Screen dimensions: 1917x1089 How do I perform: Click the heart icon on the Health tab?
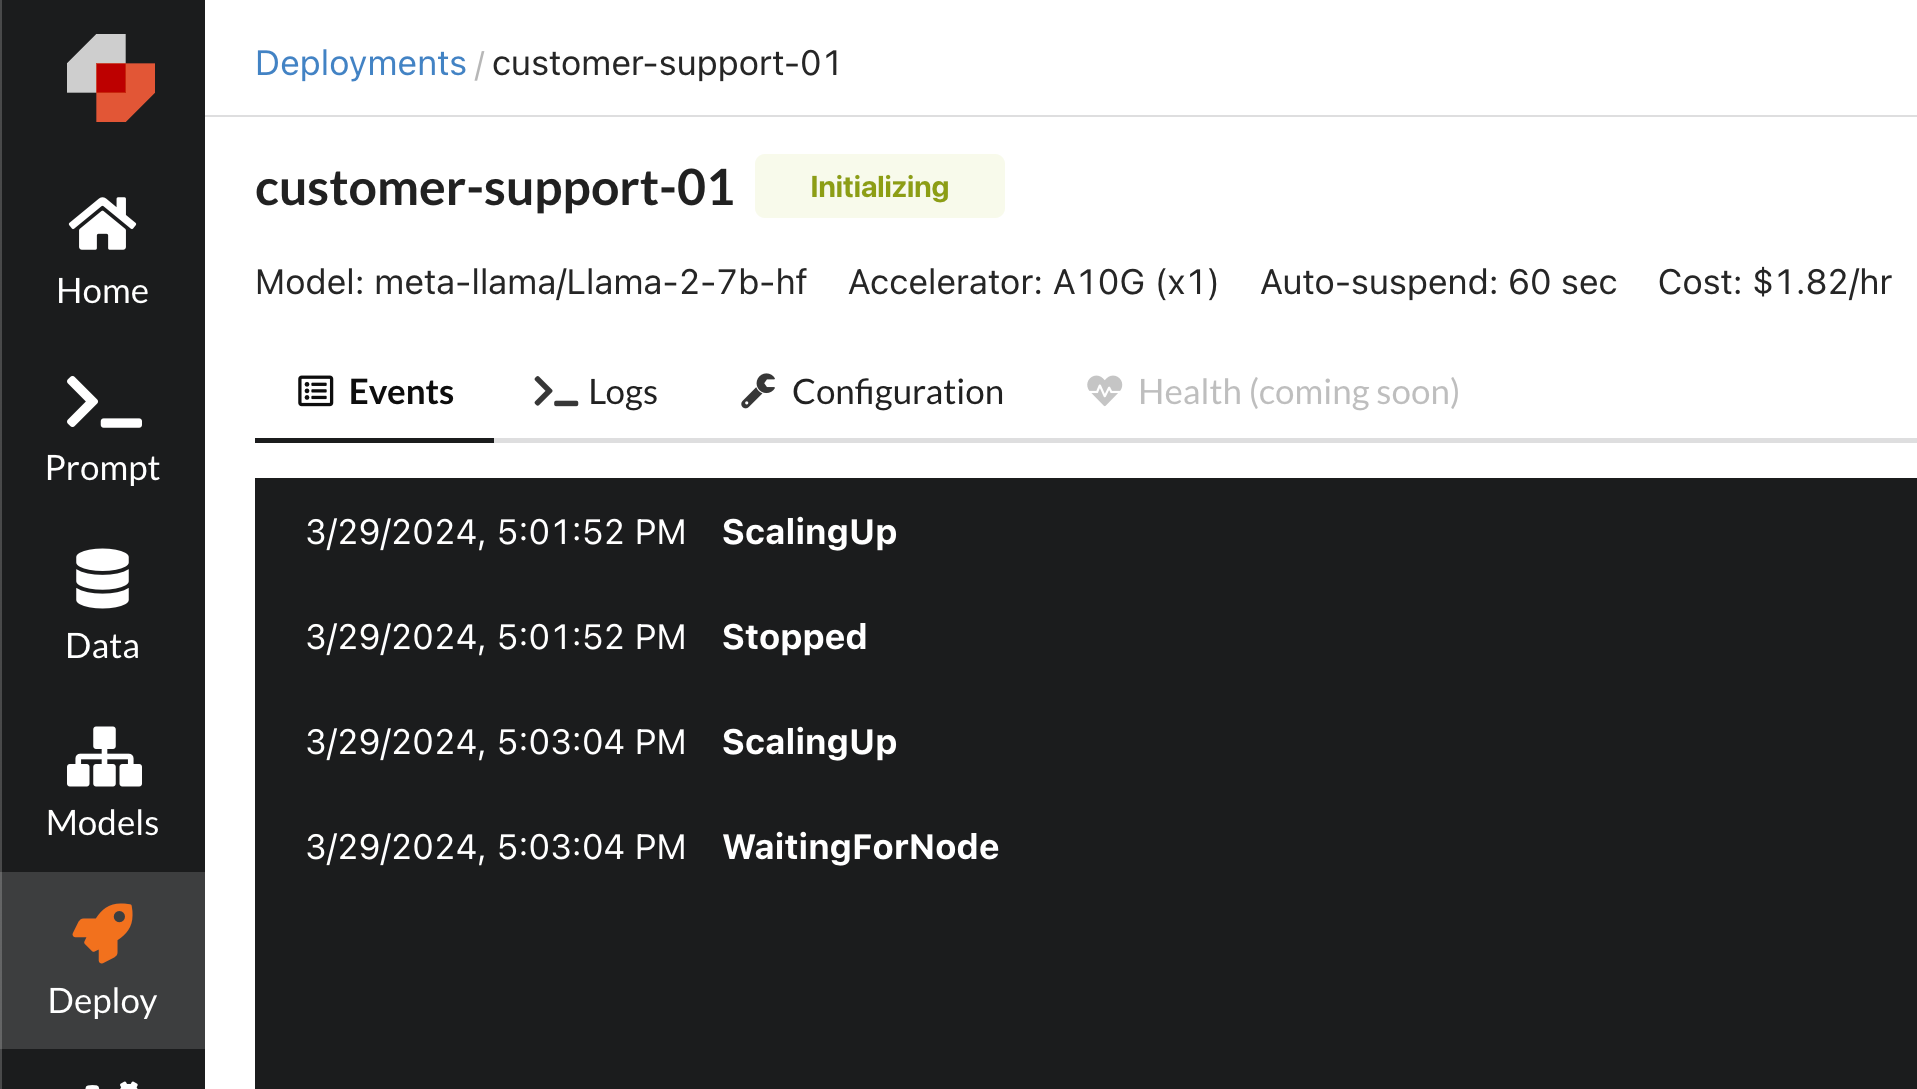tap(1105, 391)
